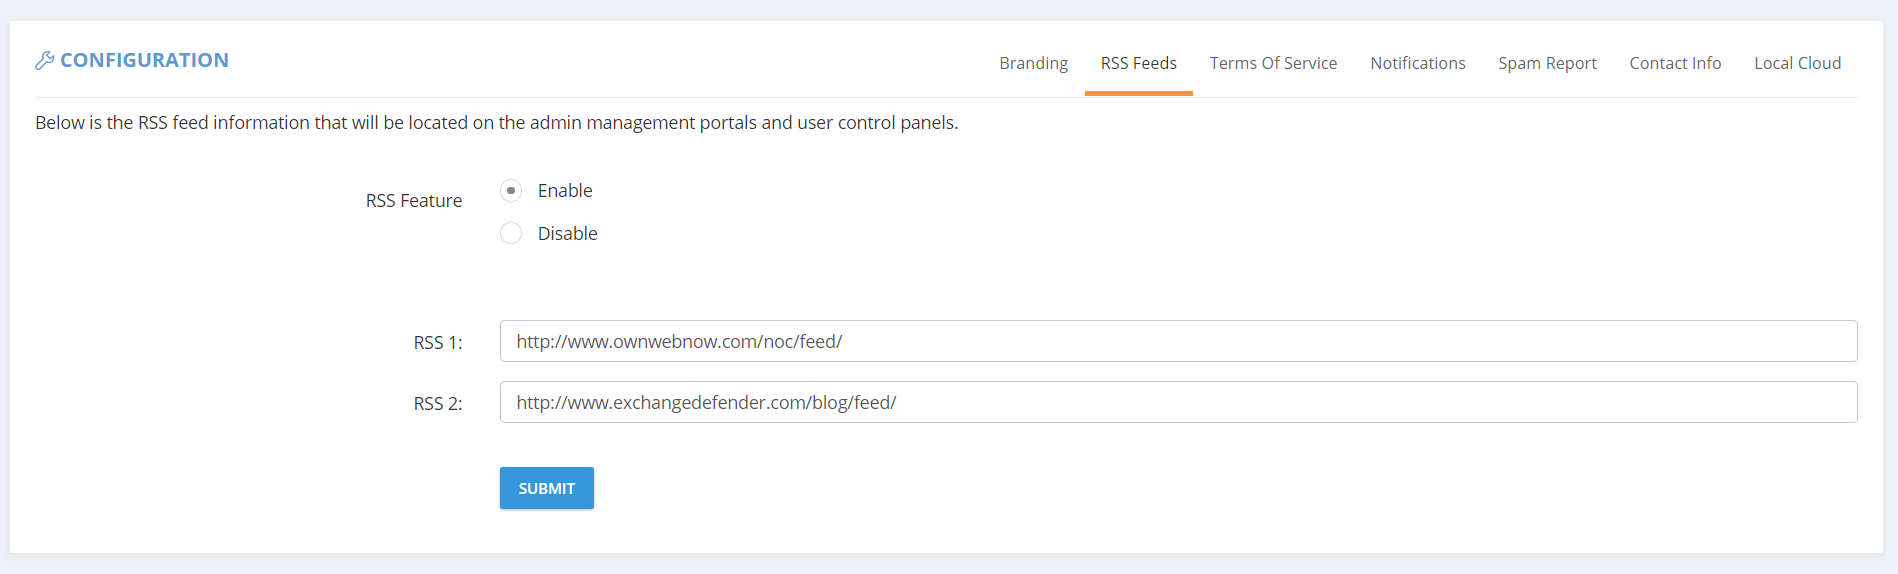Go to the Notifications tab
Screen dimensions: 1898x574
coord(1418,63)
